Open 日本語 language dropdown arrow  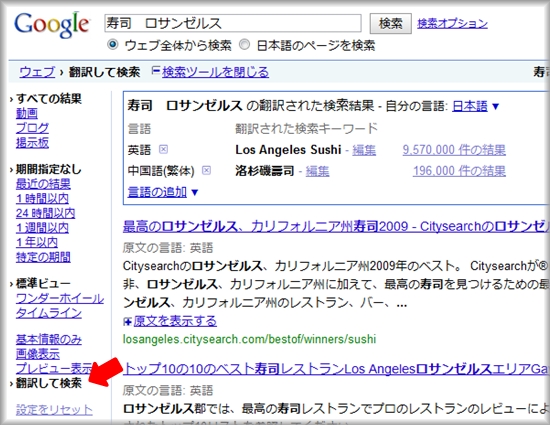495,106
